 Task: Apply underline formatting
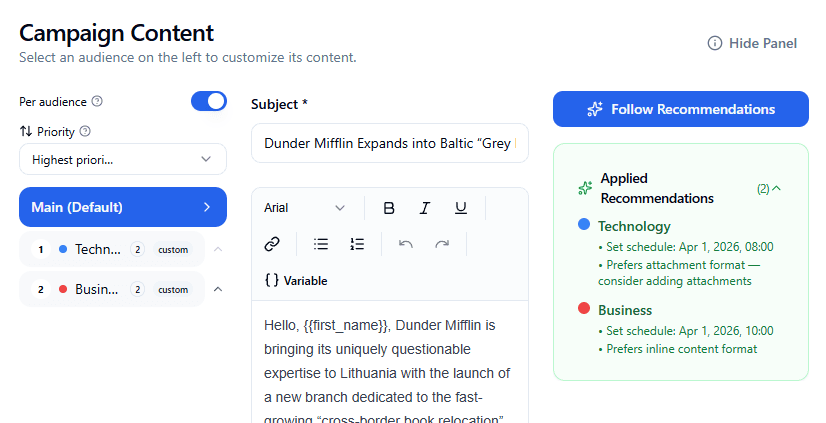pyautogui.click(x=460, y=208)
